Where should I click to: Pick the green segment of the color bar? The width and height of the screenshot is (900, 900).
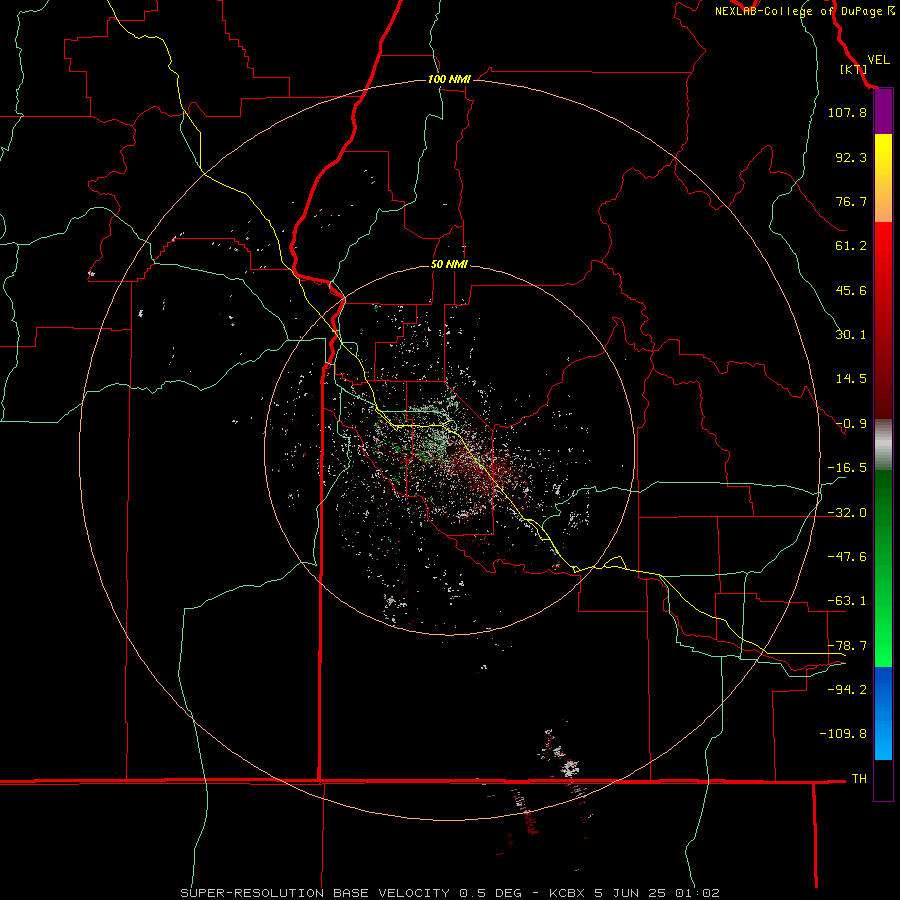coord(883,568)
